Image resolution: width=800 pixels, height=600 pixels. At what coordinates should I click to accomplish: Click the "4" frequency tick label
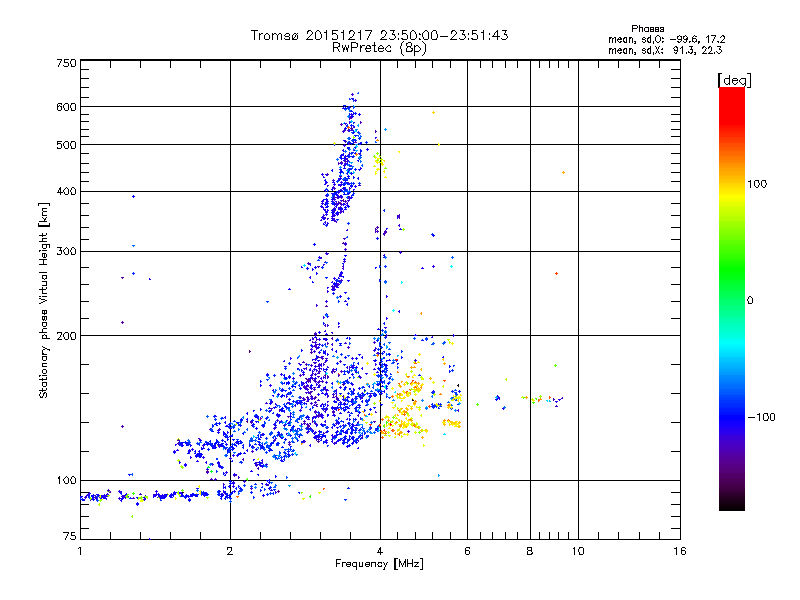pyautogui.click(x=380, y=551)
